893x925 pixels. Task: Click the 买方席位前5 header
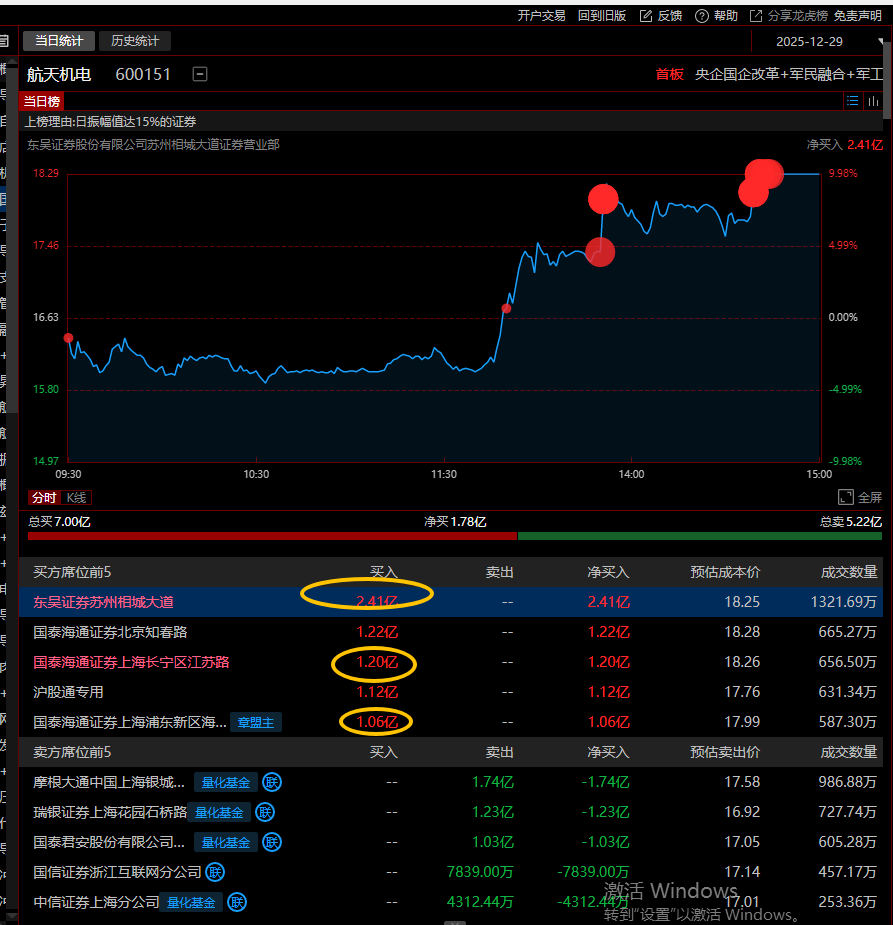pos(72,572)
